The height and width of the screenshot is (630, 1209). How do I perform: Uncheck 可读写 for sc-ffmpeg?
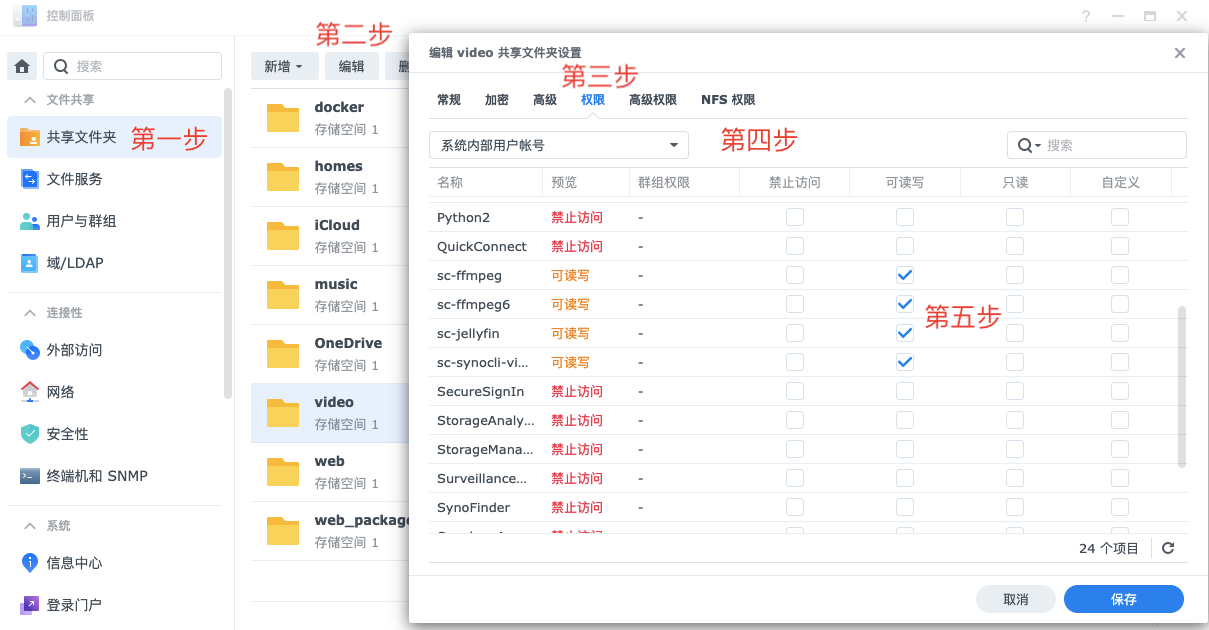click(905, 275)
